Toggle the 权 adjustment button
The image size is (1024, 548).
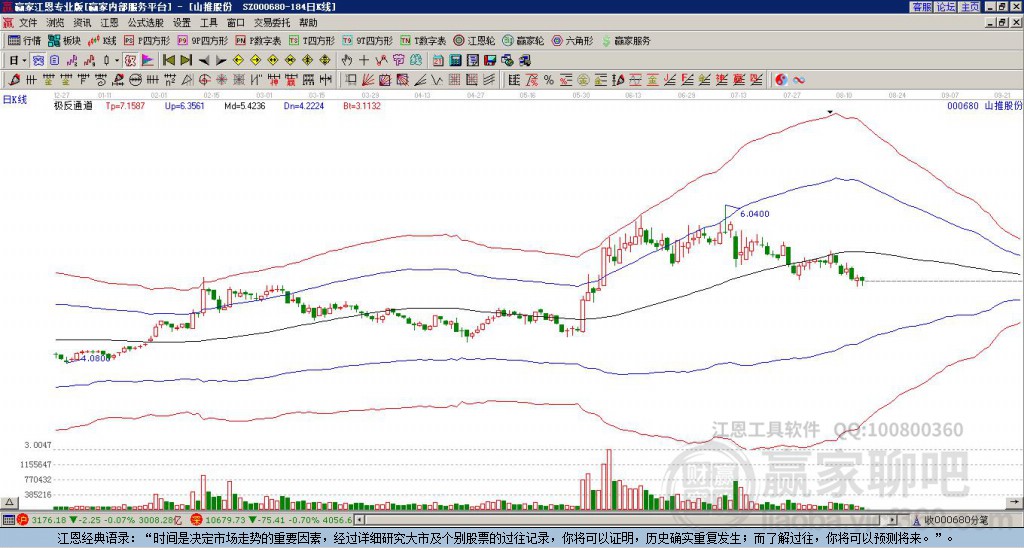click(x=130, y=61)
